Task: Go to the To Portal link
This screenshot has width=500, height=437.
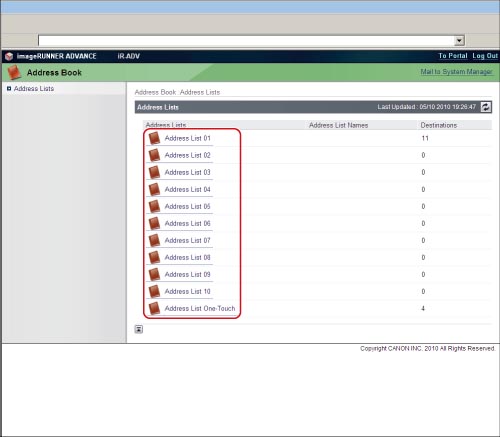Action: pyautogui.click(x=453, y=56)
